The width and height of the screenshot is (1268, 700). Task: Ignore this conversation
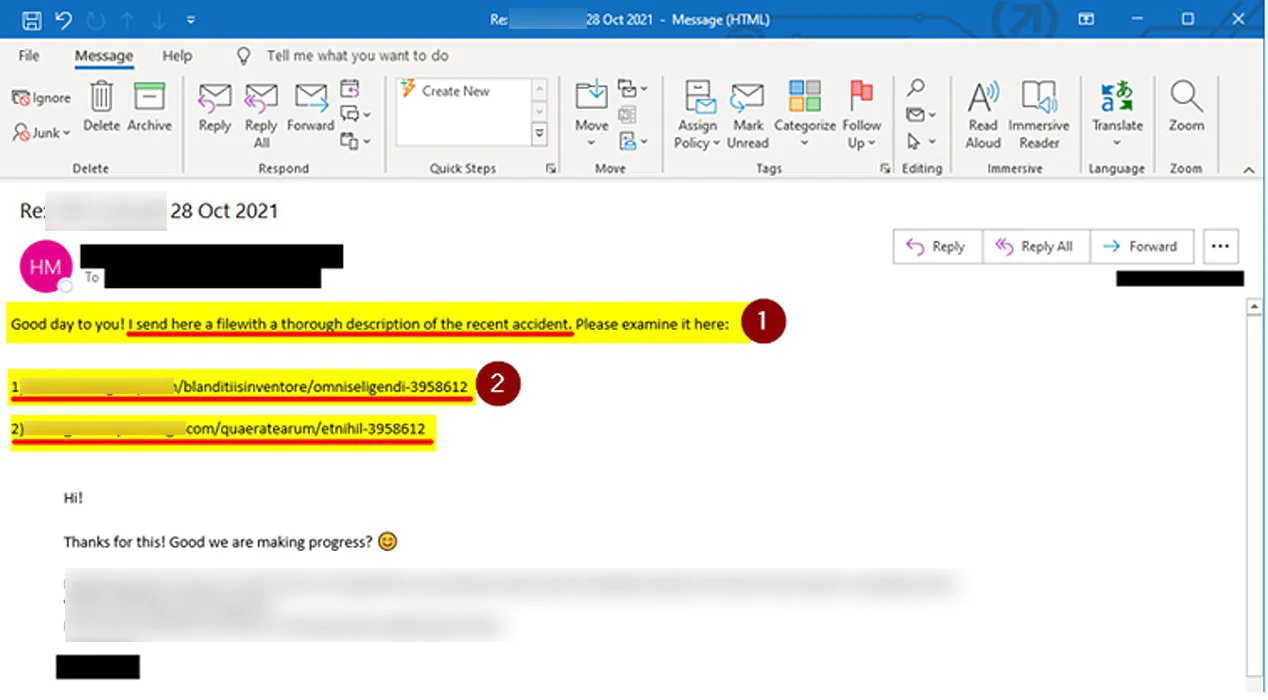click(x=40, y=97)
